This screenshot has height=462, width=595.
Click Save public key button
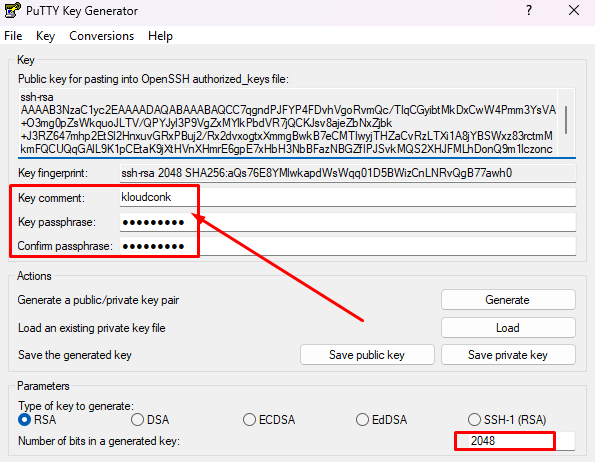point(367,355)
